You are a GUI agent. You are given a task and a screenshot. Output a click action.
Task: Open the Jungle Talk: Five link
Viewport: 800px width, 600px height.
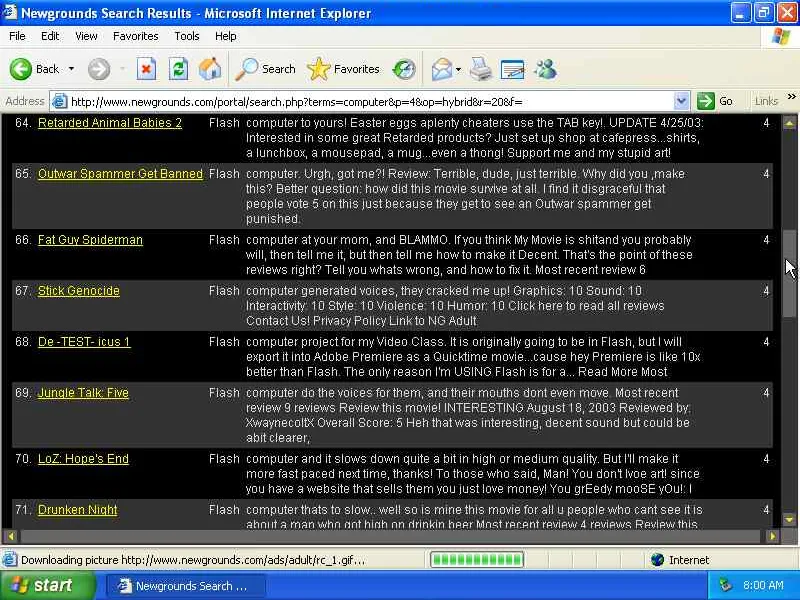83,393
